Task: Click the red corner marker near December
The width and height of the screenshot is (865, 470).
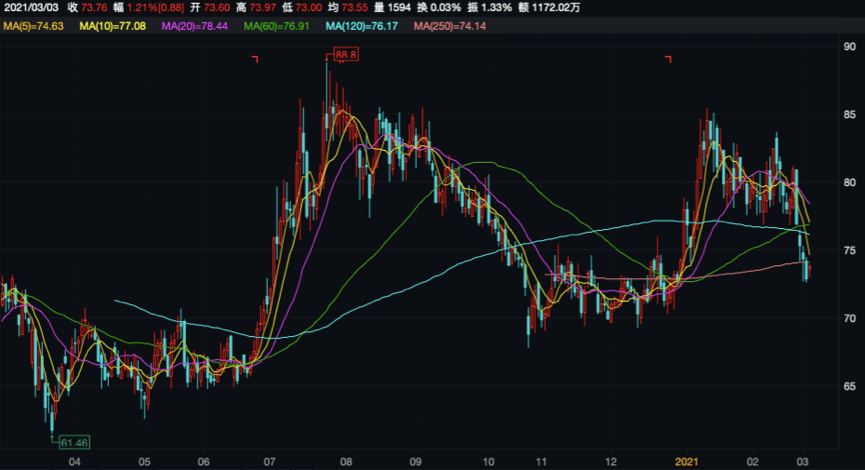Action: tap(668, 60)
